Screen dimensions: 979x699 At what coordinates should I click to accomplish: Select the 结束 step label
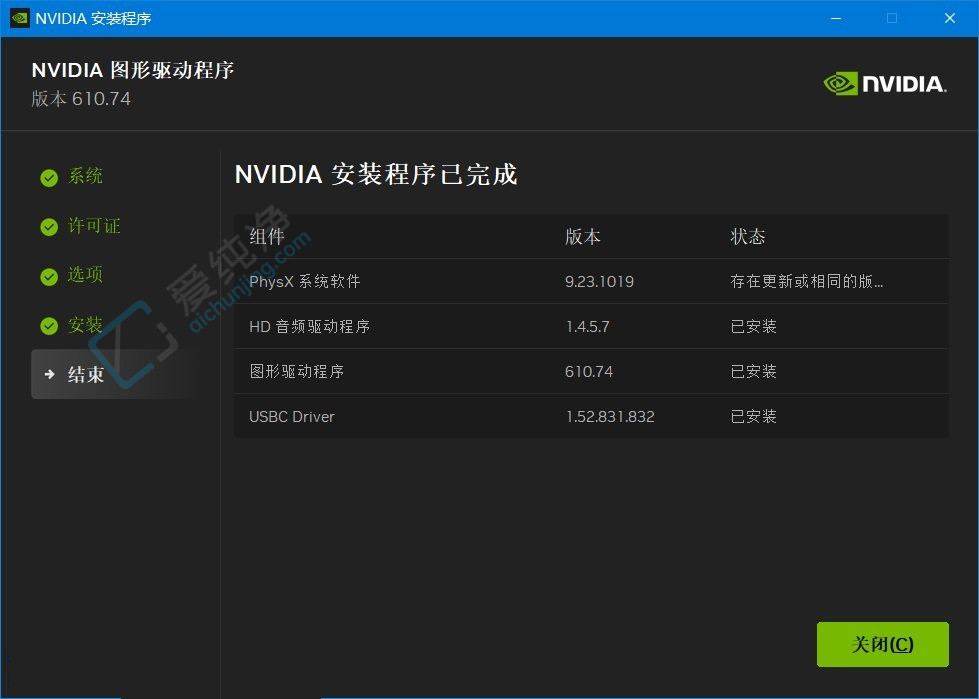tap(86, 374)
